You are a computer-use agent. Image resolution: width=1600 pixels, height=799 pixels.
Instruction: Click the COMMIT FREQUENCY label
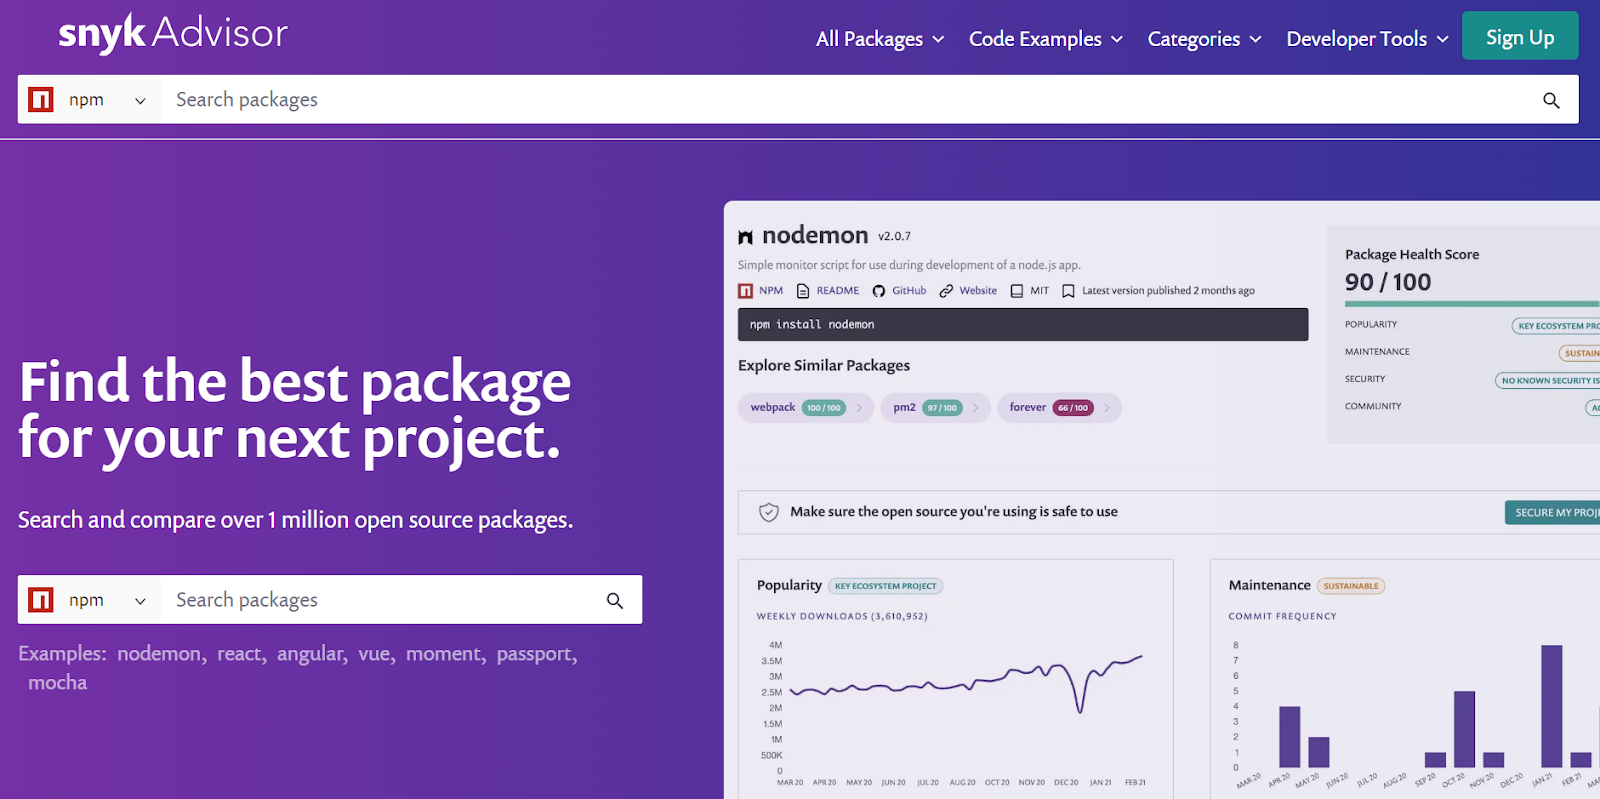pyautogui.click(x=1282, y=616)
